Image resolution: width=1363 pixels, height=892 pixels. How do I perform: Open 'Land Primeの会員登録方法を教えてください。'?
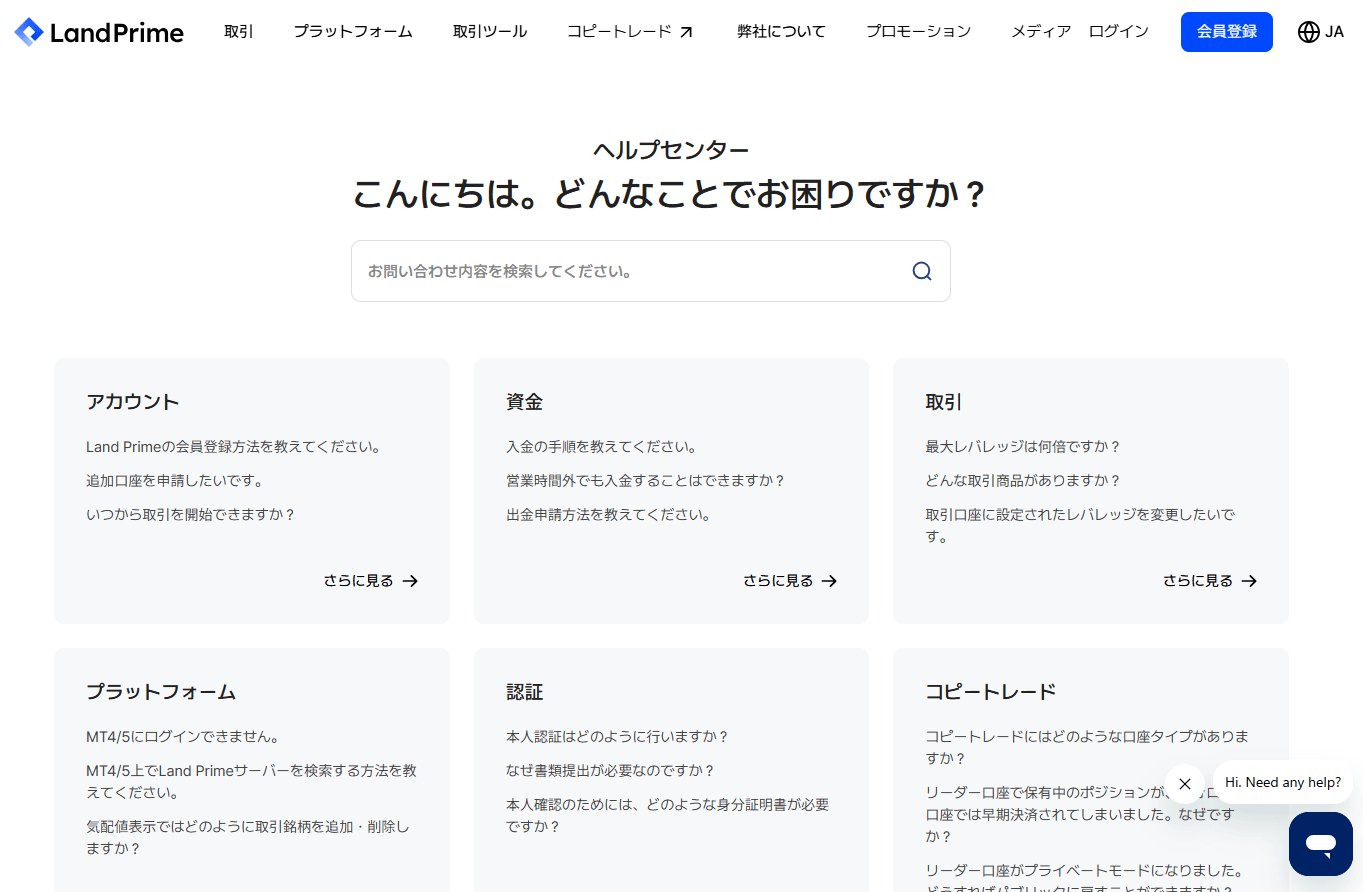point(233,447)
